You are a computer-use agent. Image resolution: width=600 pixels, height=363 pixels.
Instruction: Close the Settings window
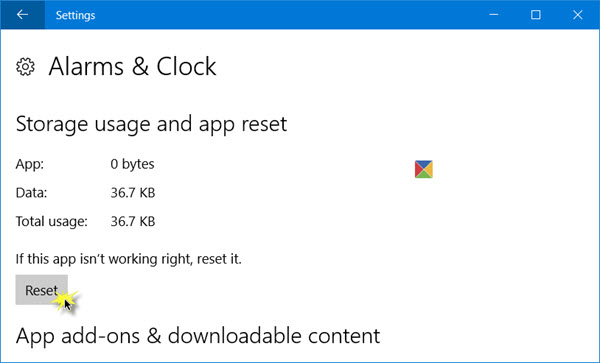point(578,15)
